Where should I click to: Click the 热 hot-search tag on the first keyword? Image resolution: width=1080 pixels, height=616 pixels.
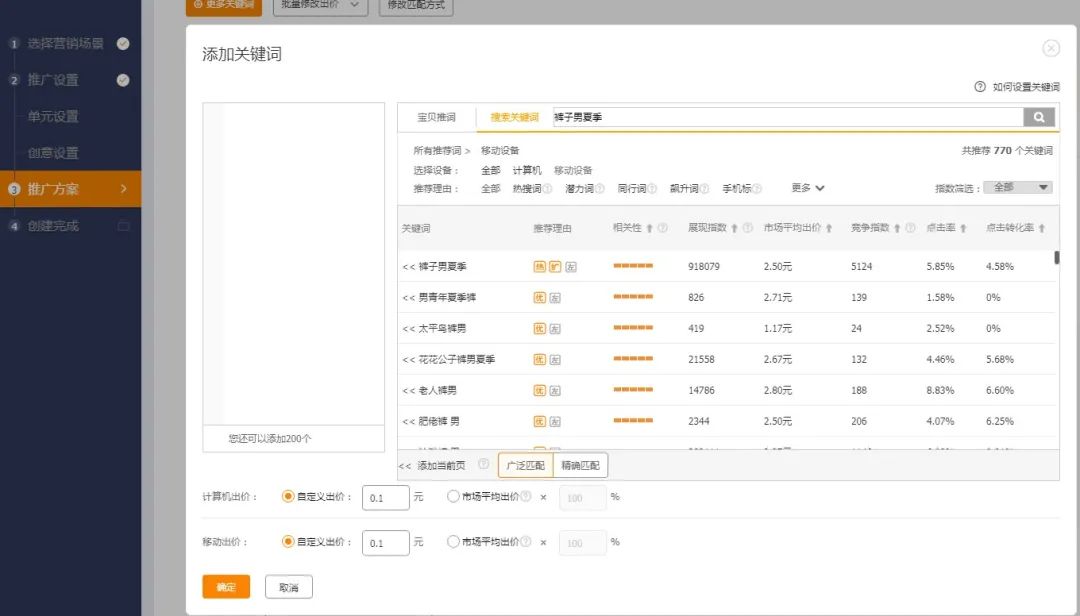click(x=541, y=268)
